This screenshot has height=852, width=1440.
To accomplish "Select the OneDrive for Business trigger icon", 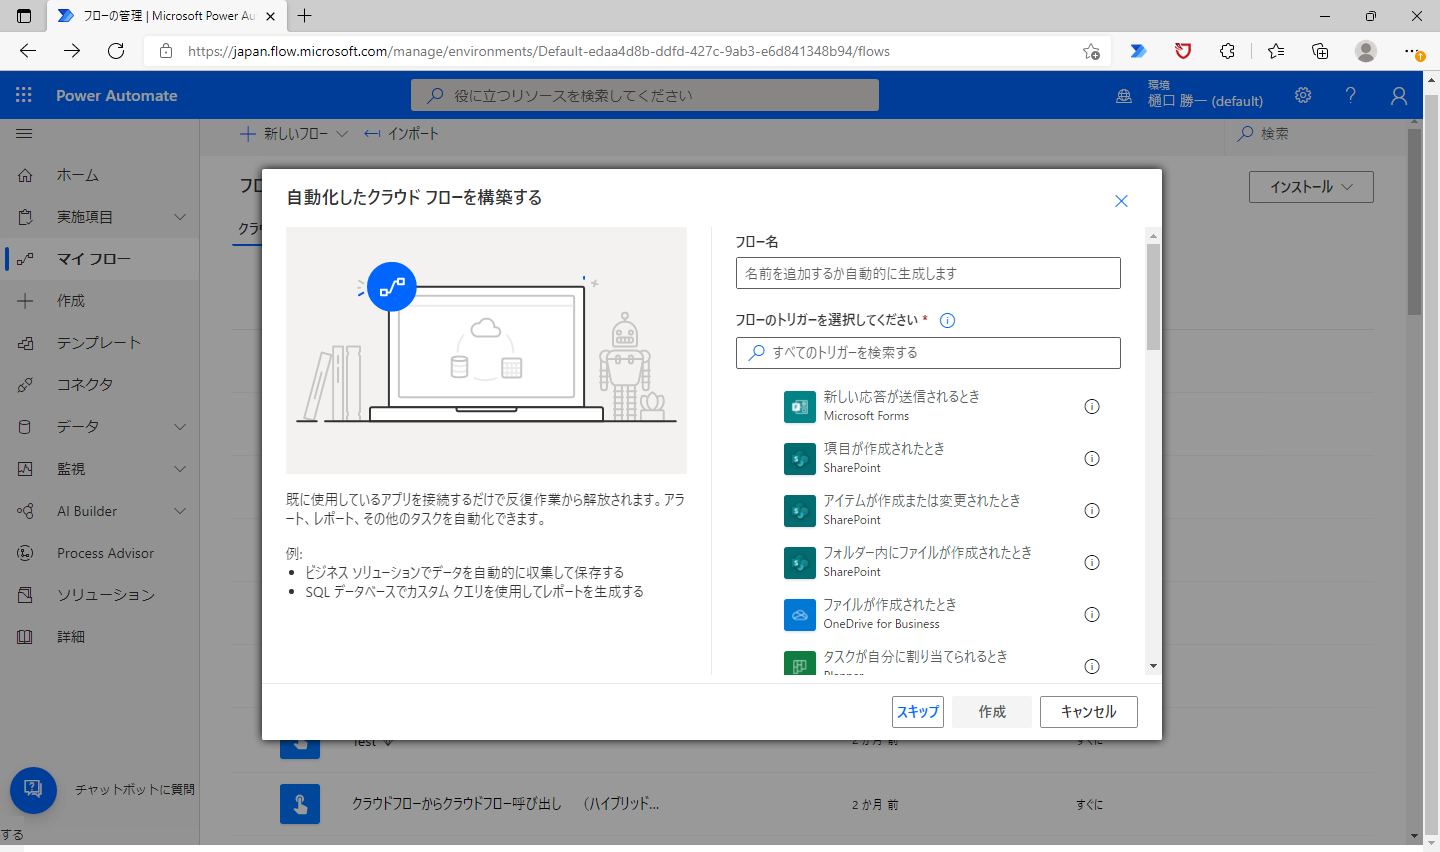I will point(800,615).
